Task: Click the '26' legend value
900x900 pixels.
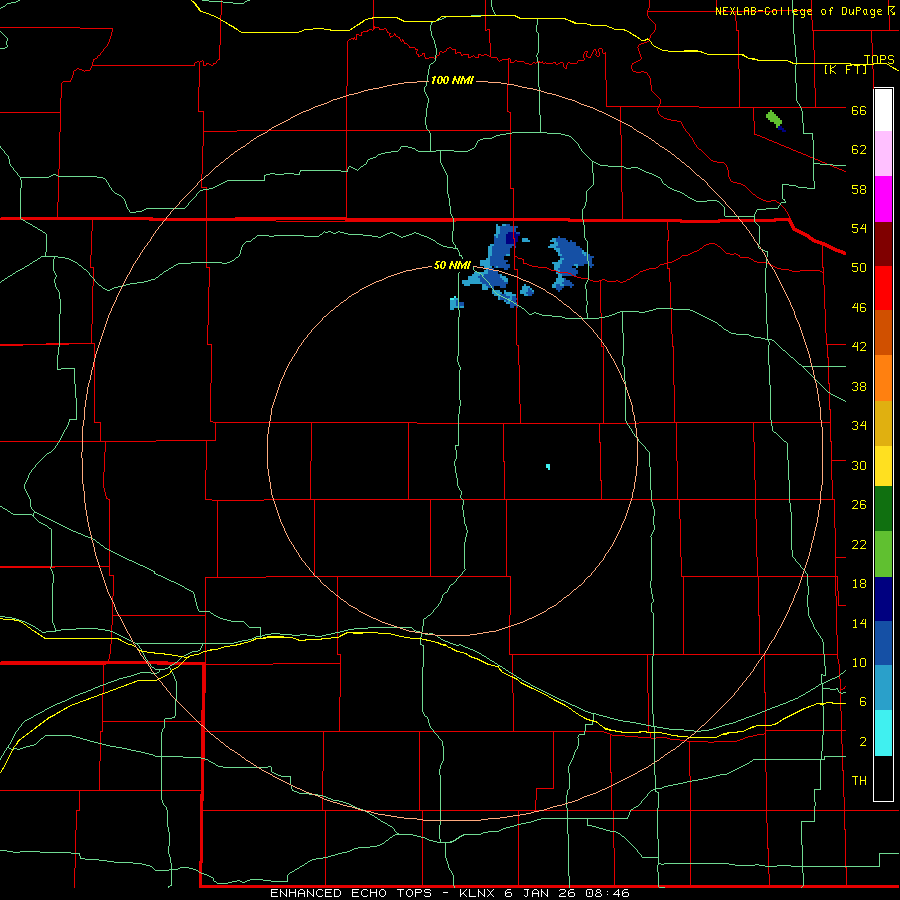Action: [x=859, y=505]
